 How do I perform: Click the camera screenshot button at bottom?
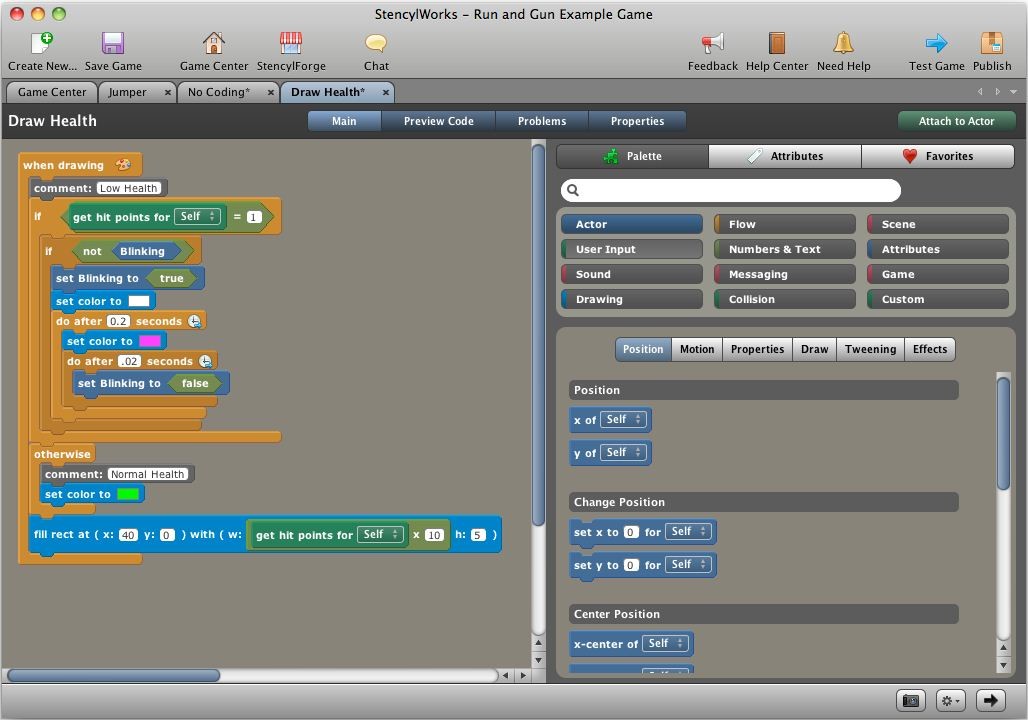(911, 700)
